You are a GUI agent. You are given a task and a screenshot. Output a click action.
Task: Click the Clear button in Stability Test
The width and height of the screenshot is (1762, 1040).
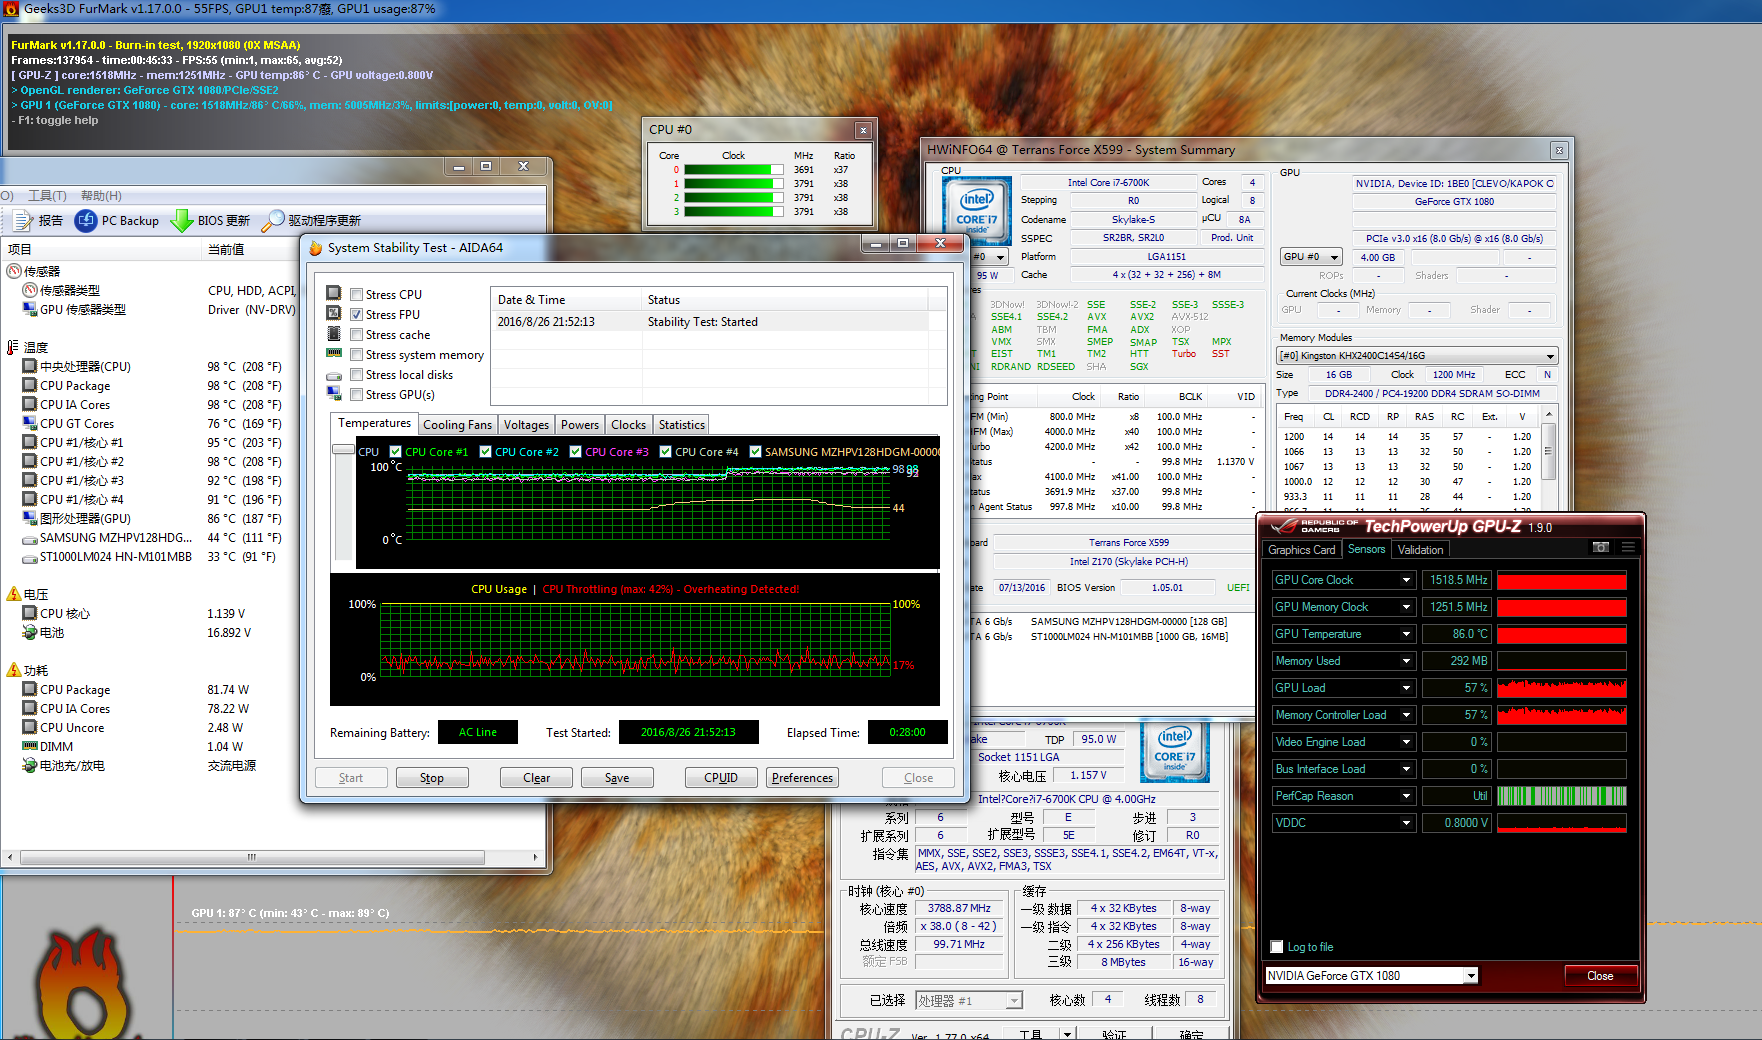[x=537, y=778]
